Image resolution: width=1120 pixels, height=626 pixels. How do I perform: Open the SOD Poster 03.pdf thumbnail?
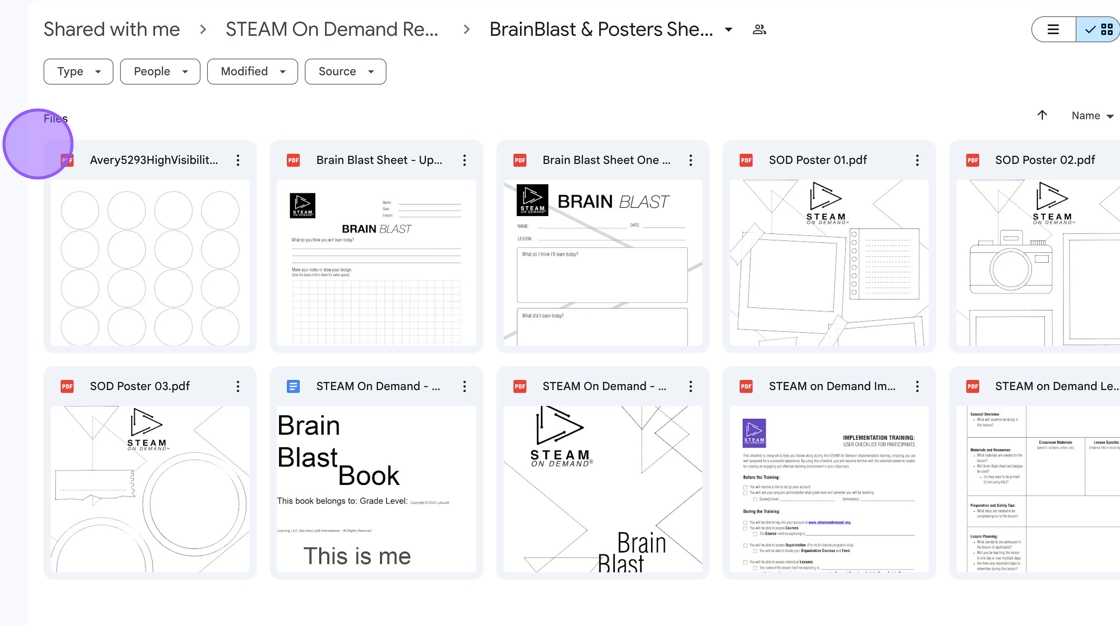[150, 489]
